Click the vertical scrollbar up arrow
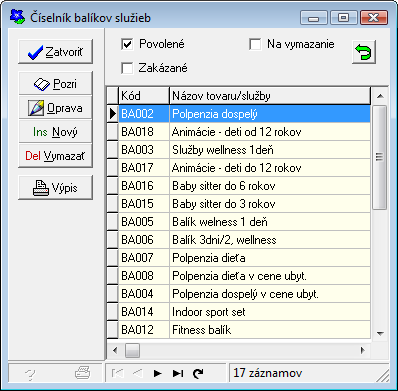The width and height of the screenshot is (398, 391). (380, 96)
